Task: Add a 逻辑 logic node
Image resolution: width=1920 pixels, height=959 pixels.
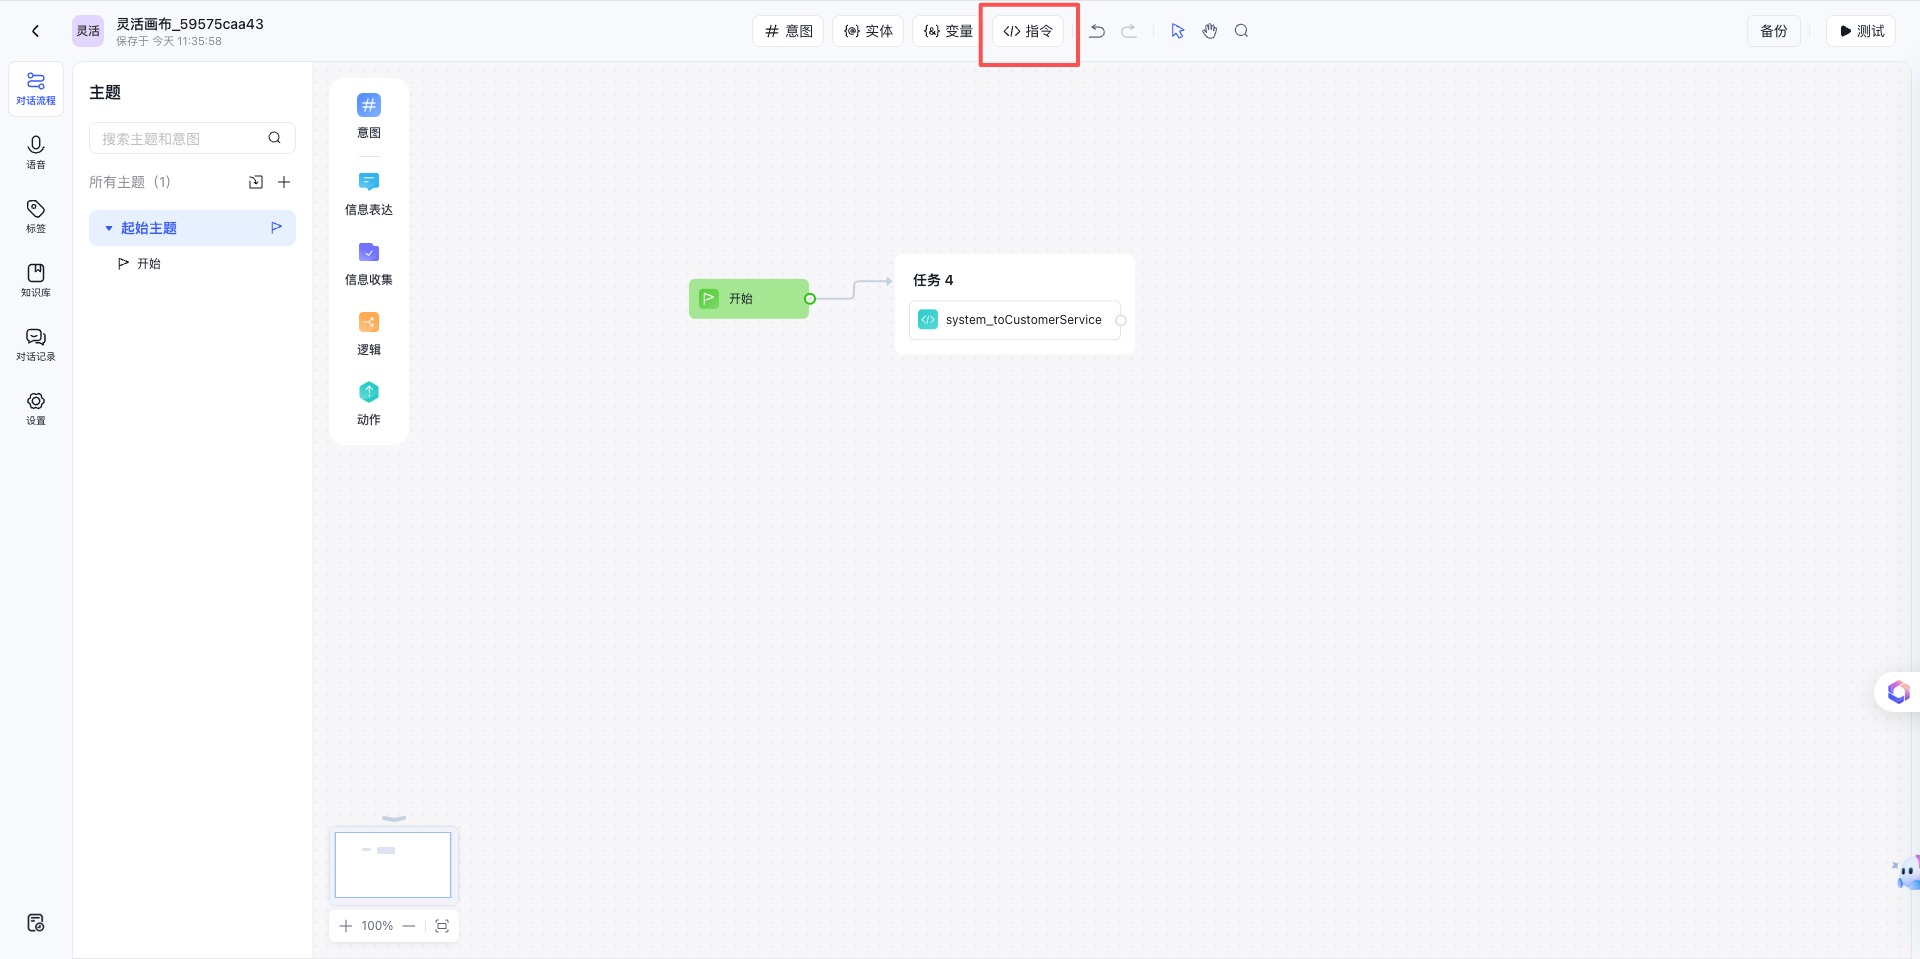Action: pyautogui.click(x=369, y=333)
